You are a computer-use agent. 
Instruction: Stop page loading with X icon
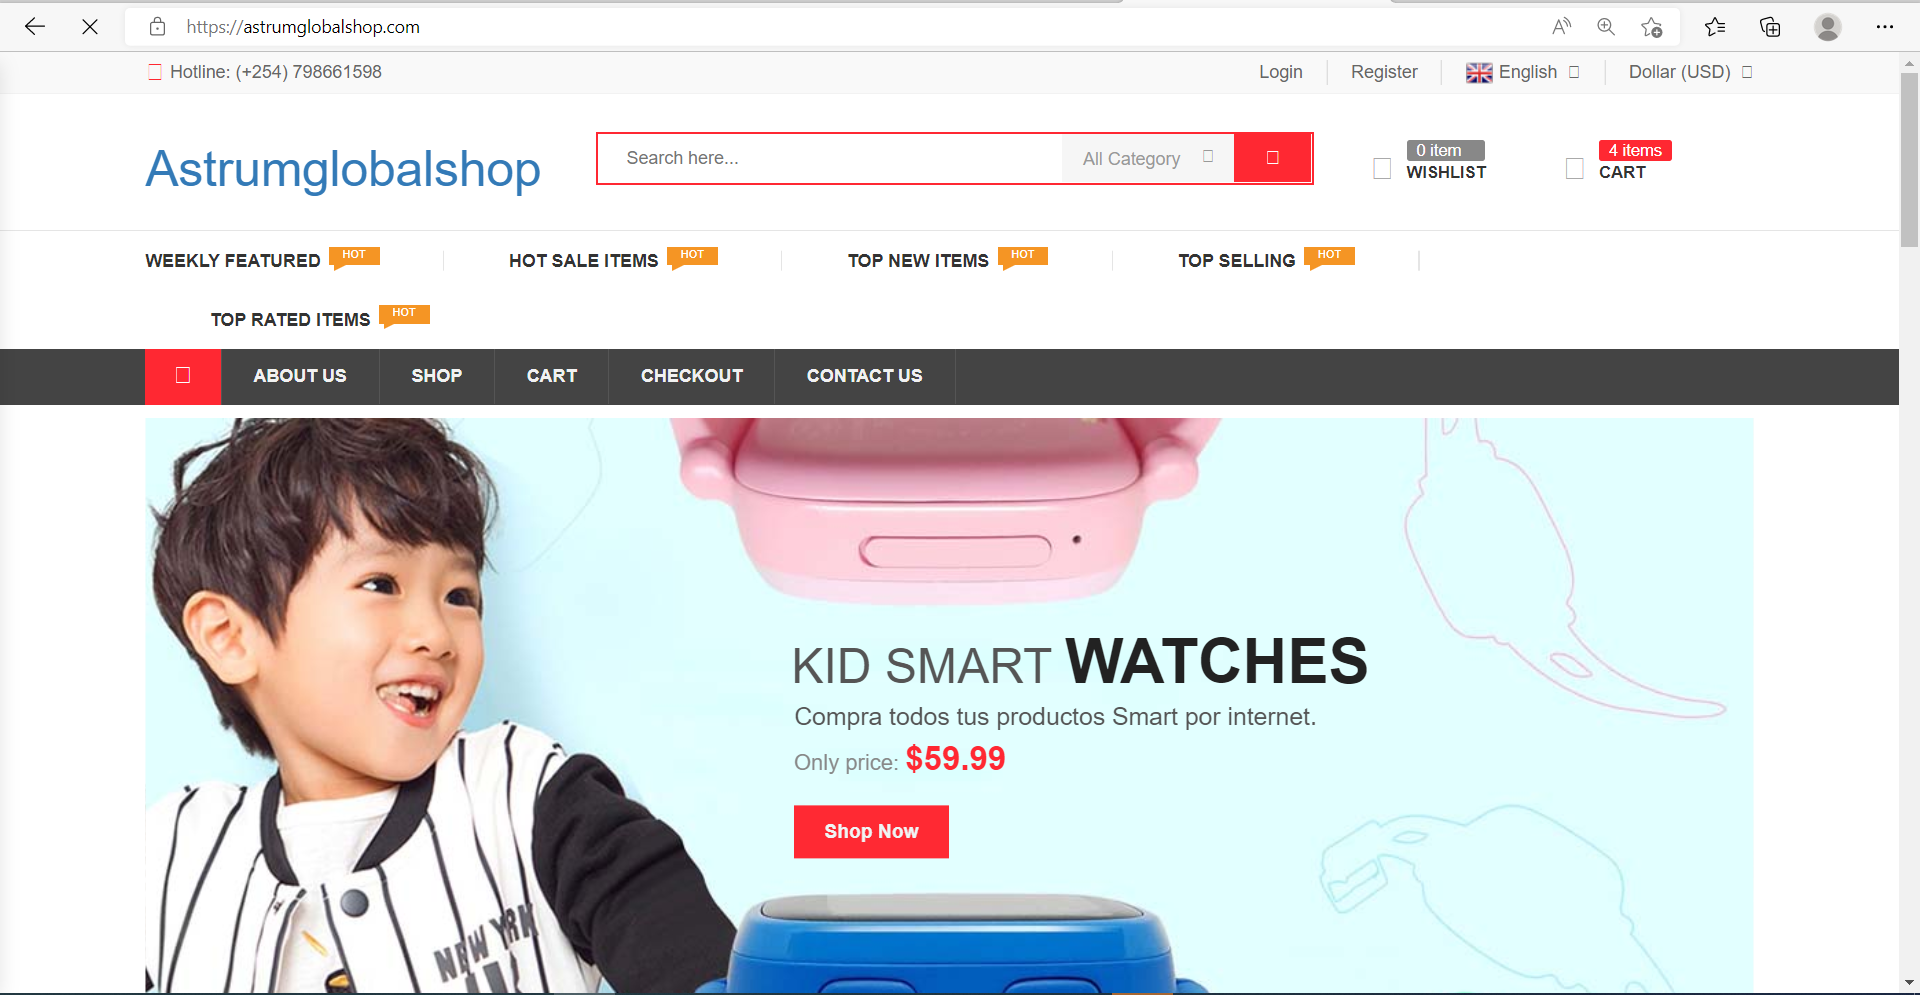pyautogui.click(x=90, y=27)
